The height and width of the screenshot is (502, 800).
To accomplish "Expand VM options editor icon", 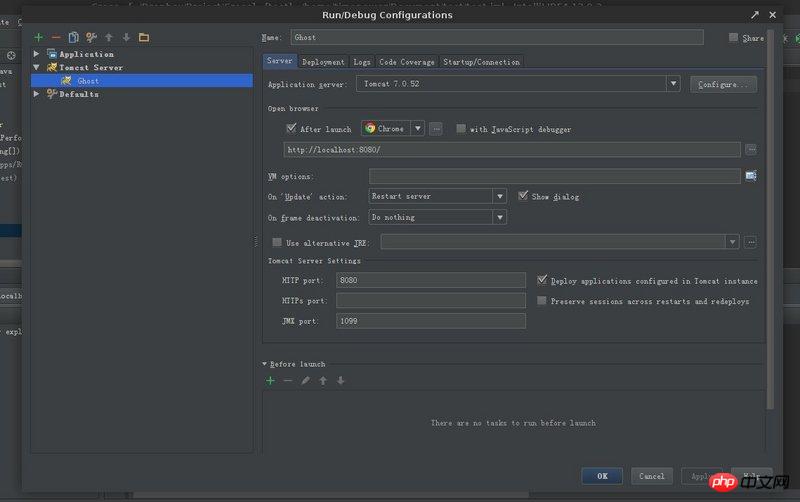I will (751, 176).
